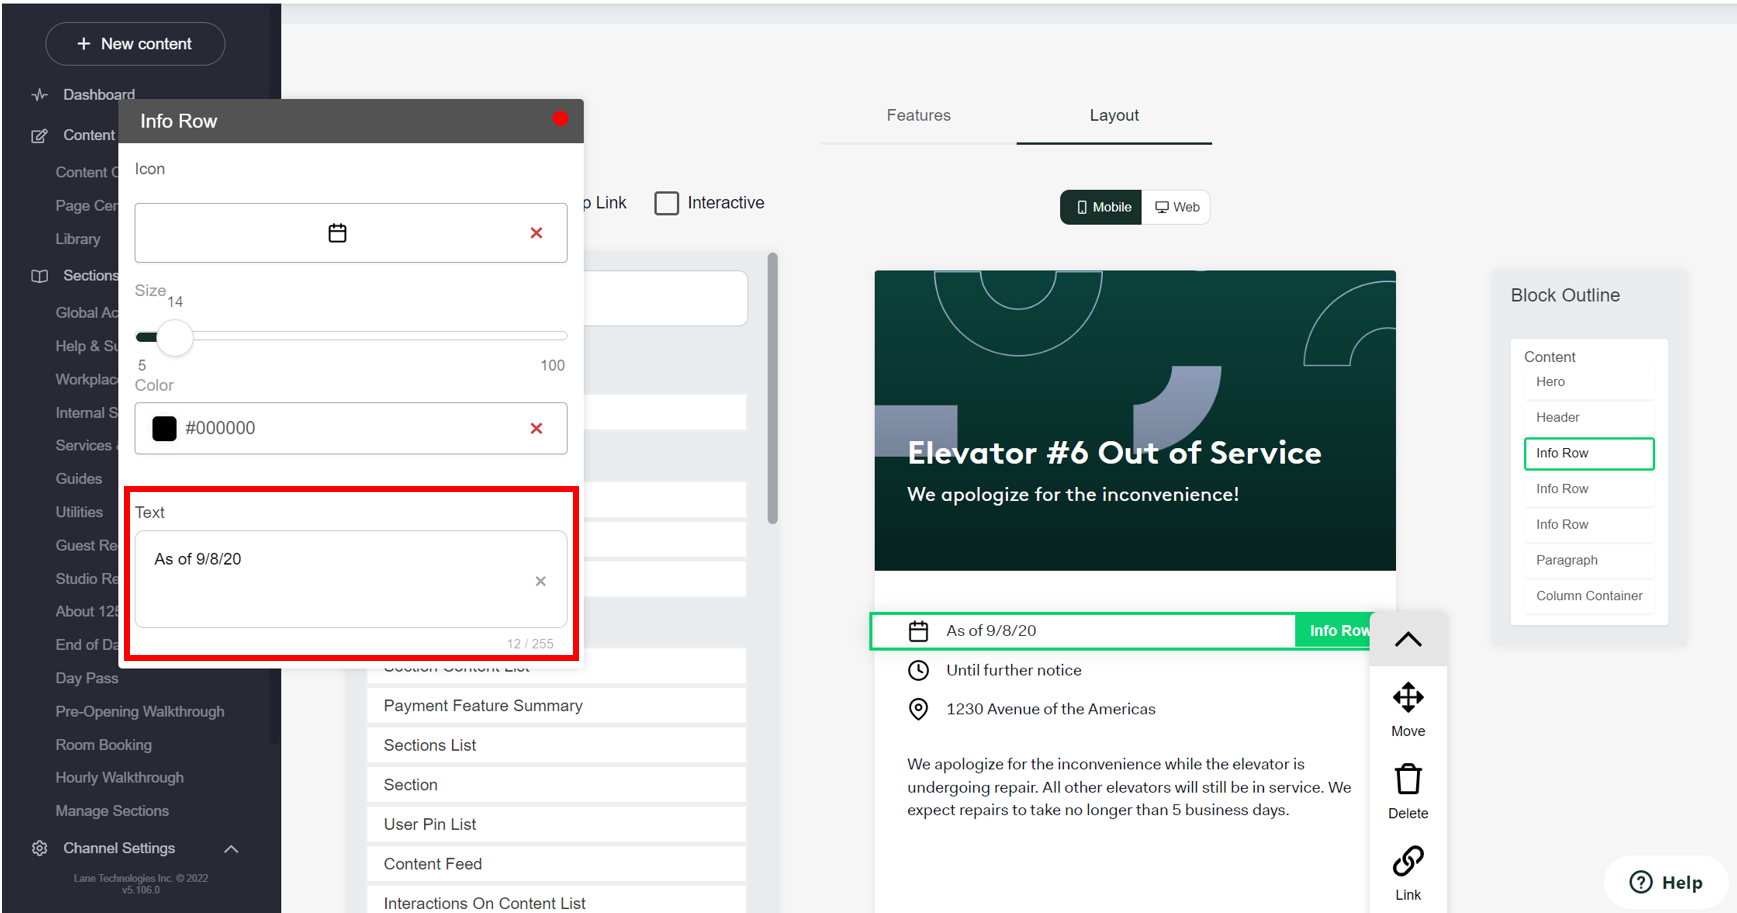This screenshot has width=1737, height=913.
Task: Open the icon picker field
Action: pyautogui.click(x=337, y=233)
